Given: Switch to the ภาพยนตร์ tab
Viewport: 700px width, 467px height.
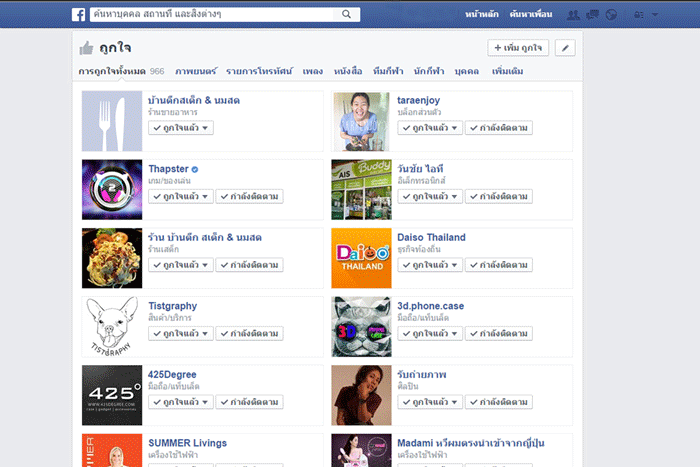Looking at the screenshot, I should [196, 71].
